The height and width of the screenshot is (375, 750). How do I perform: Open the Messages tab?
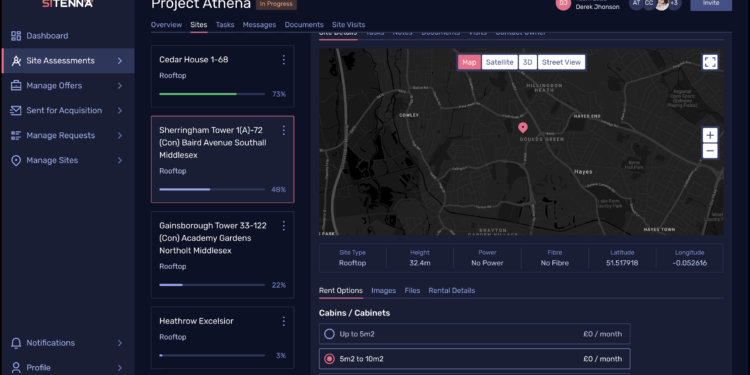259,25
